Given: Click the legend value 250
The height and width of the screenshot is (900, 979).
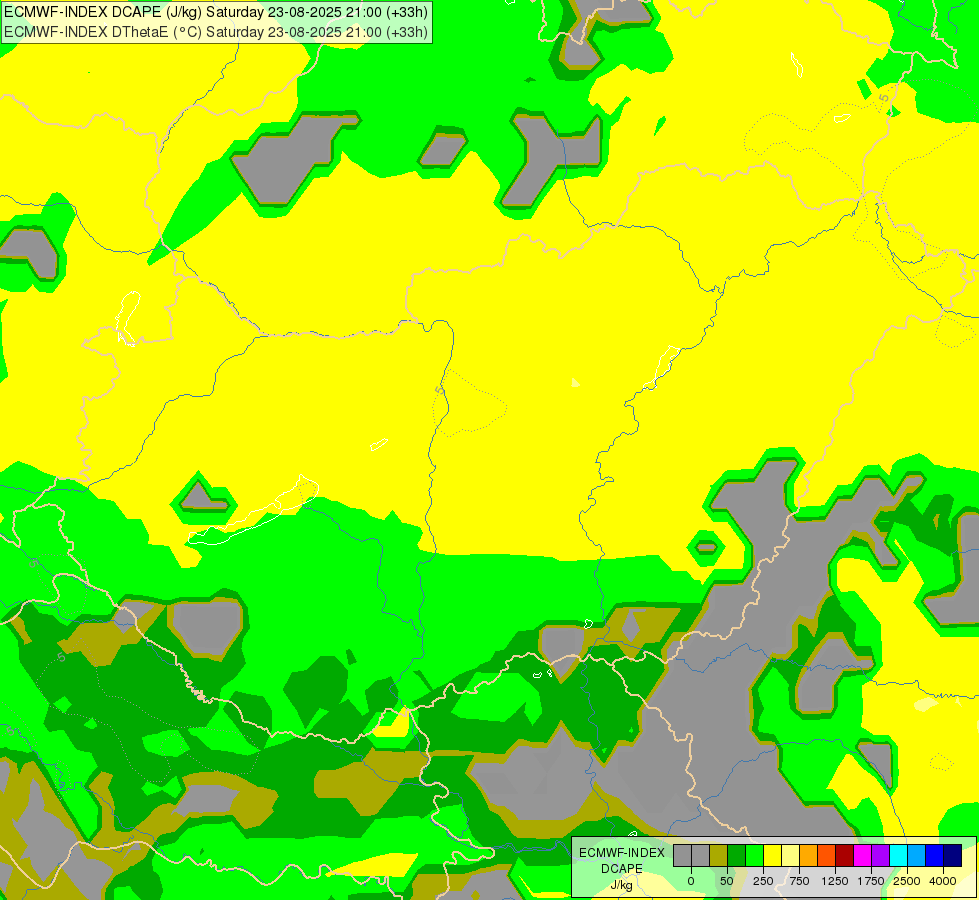Looking at the screenshot, I should tap(763, 881).
